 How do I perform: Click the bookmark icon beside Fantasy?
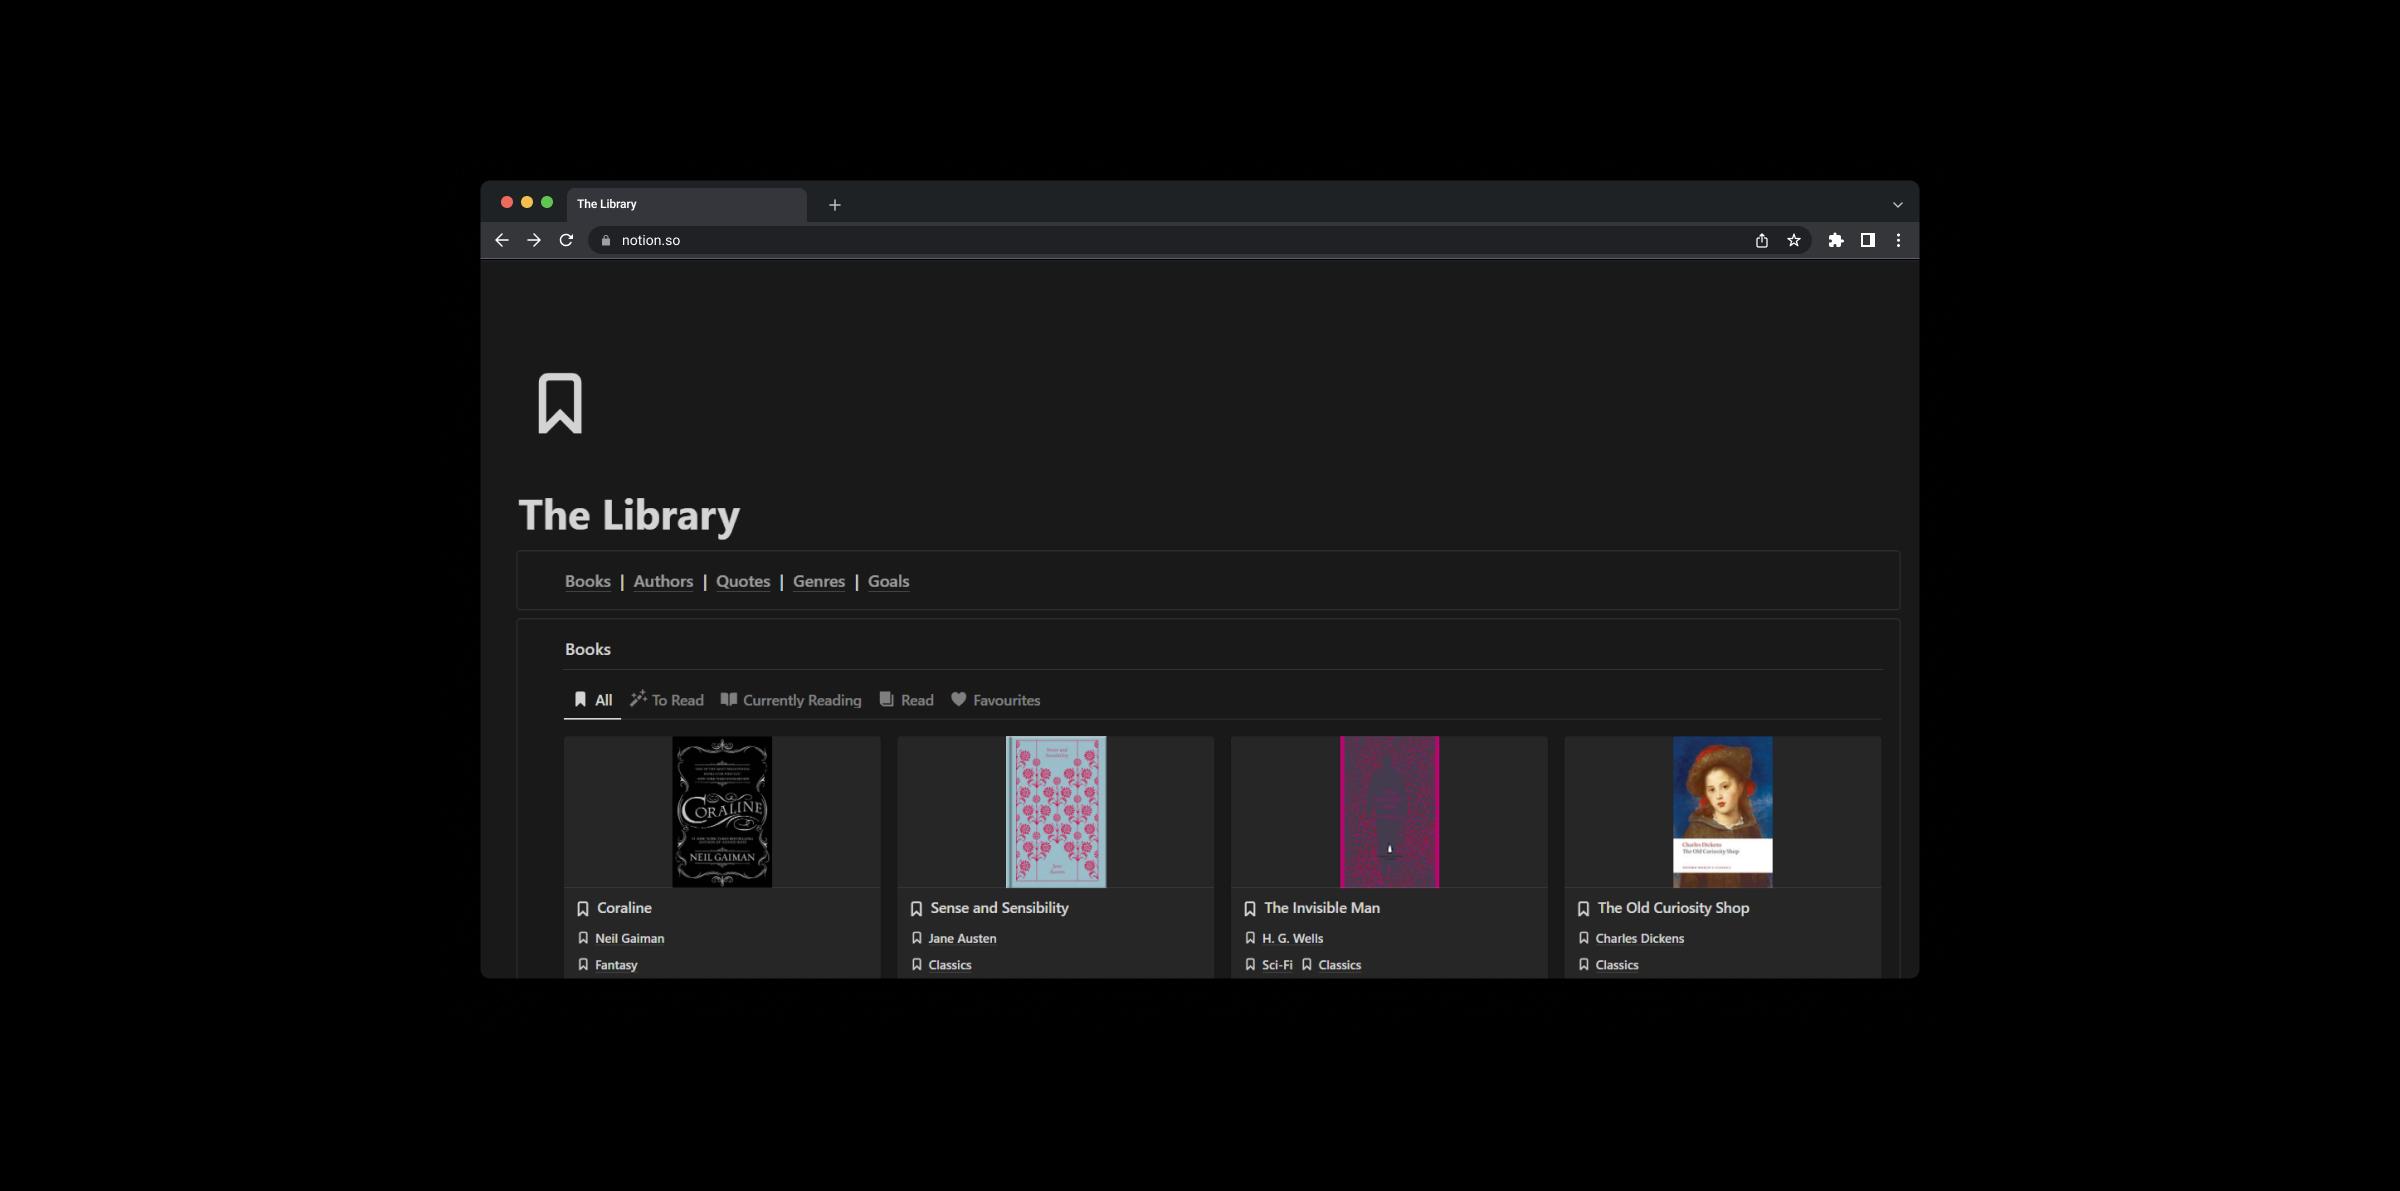pos(583,965)
